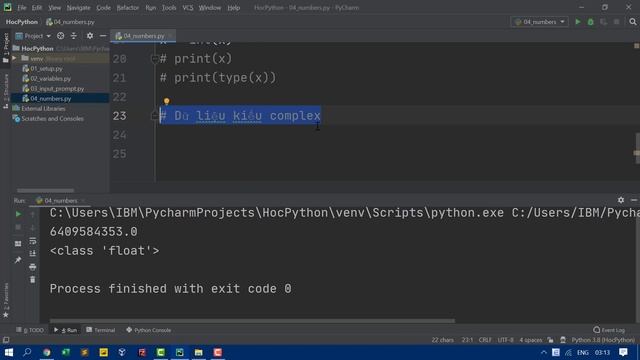Minimize the Run tool window
This screenshot has width=640, height=360.
tap(634, 200)
